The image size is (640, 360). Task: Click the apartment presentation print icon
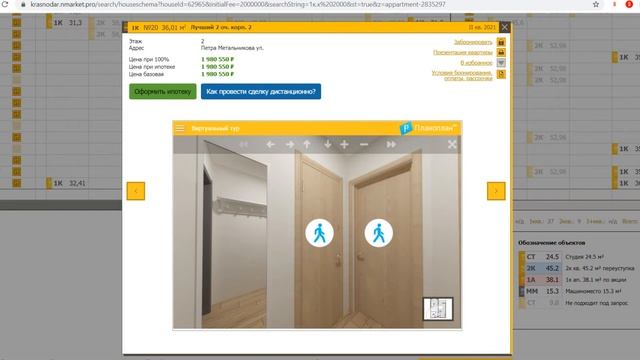501,52
